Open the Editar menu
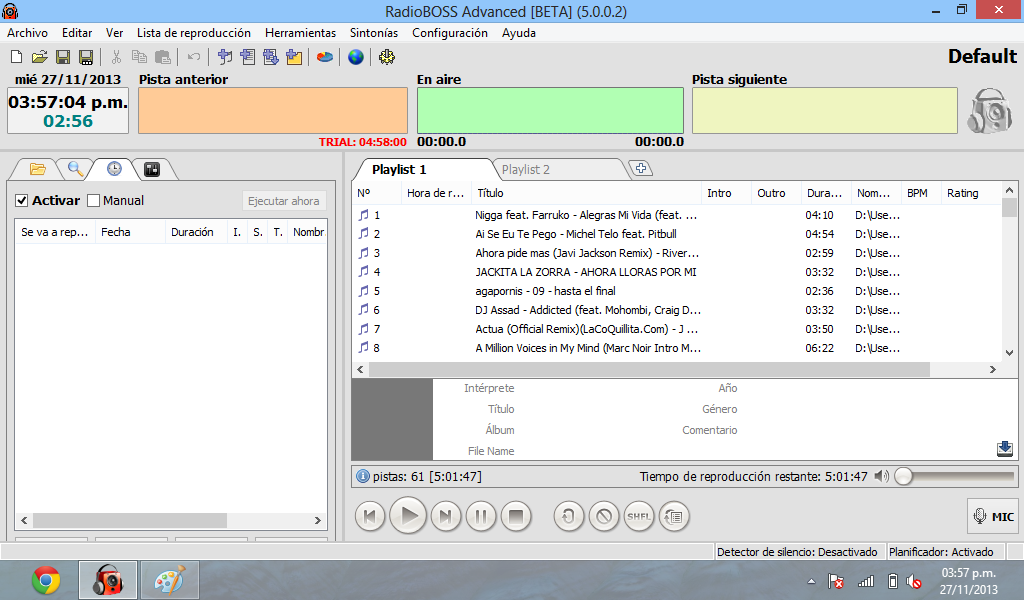 click(x=76, y=33)
